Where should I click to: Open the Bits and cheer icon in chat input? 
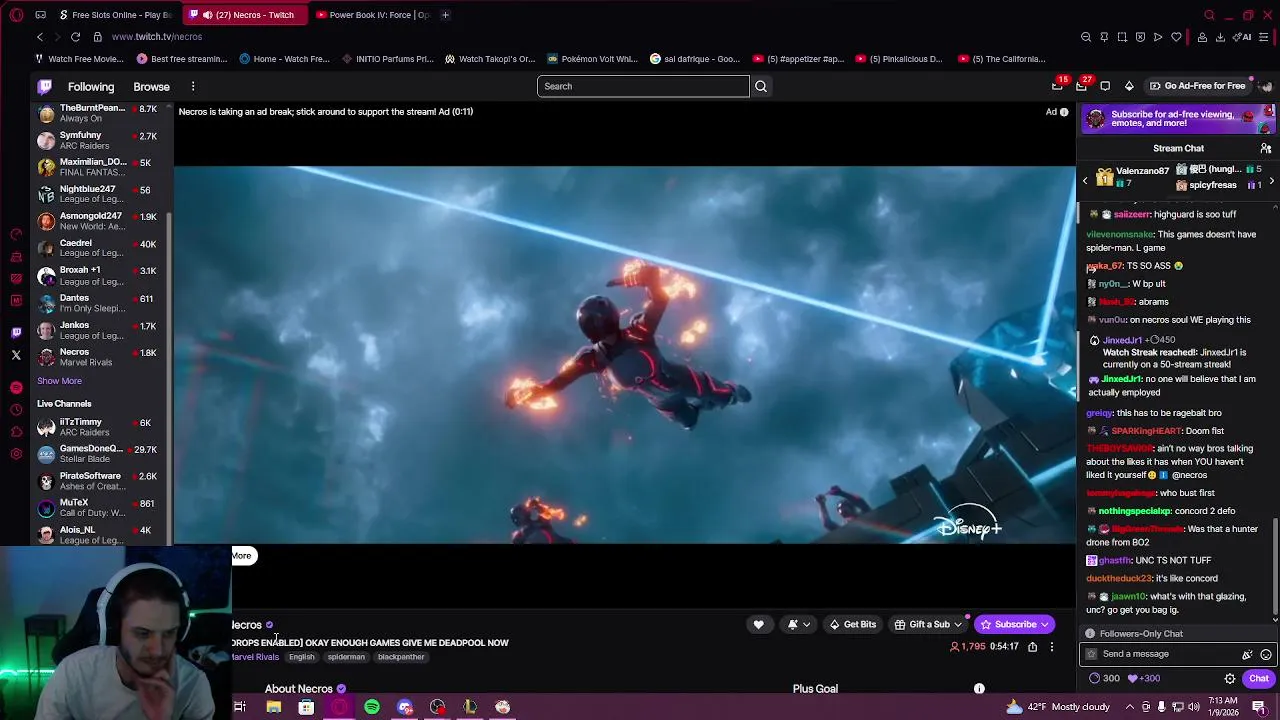1247,655
